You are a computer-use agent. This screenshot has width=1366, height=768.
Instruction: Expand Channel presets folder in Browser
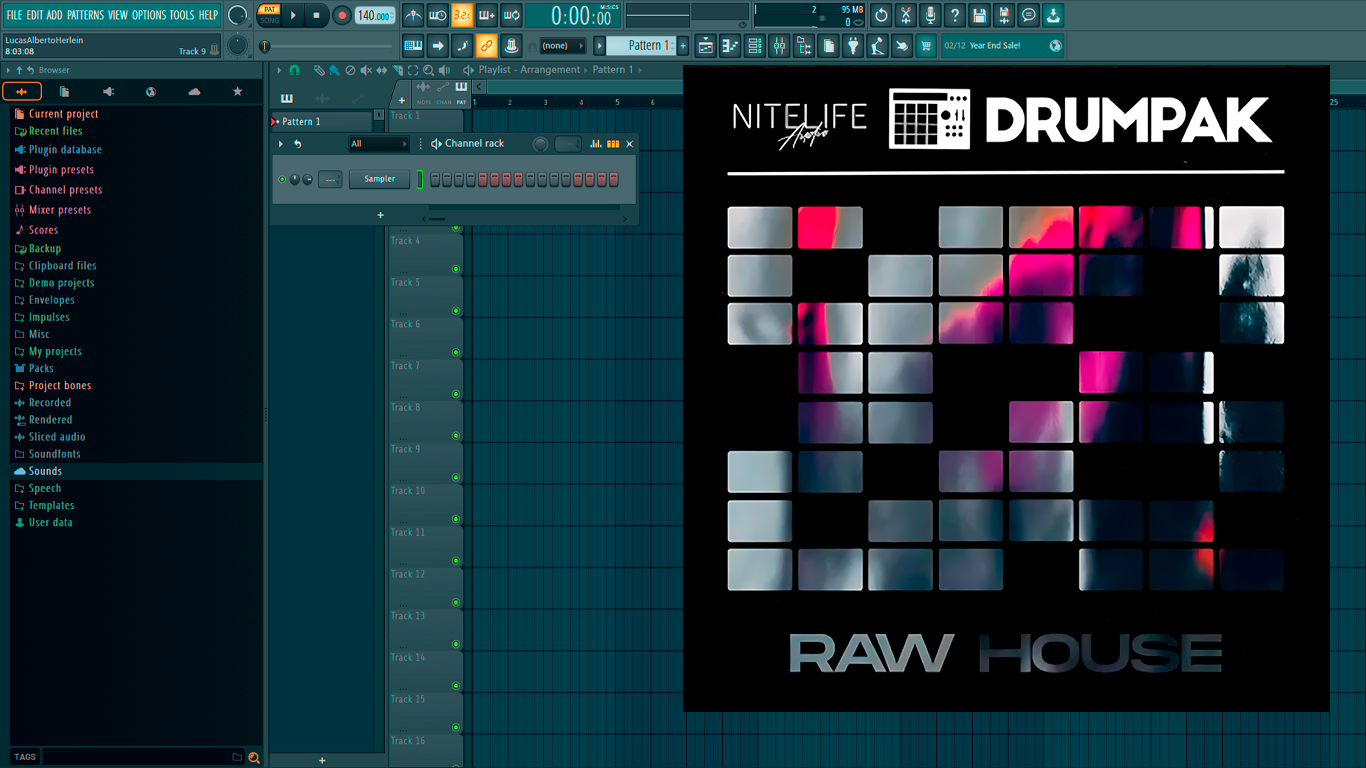pyautogui.click(x=65, y=190)
